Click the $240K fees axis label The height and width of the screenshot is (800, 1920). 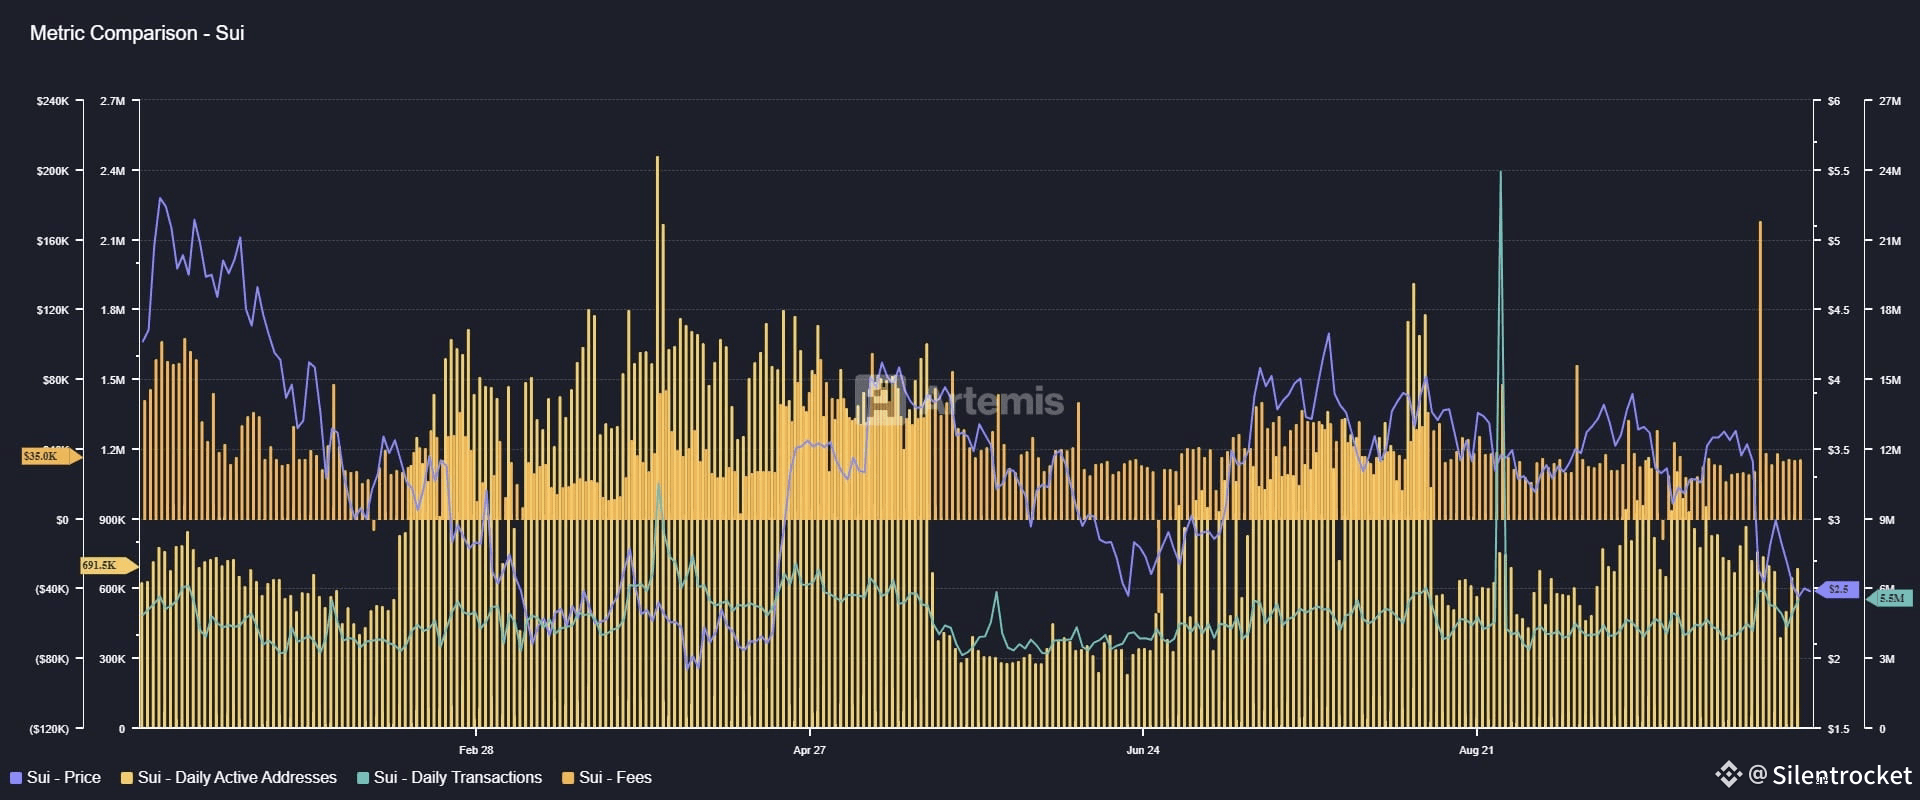[x=53, y=101]
